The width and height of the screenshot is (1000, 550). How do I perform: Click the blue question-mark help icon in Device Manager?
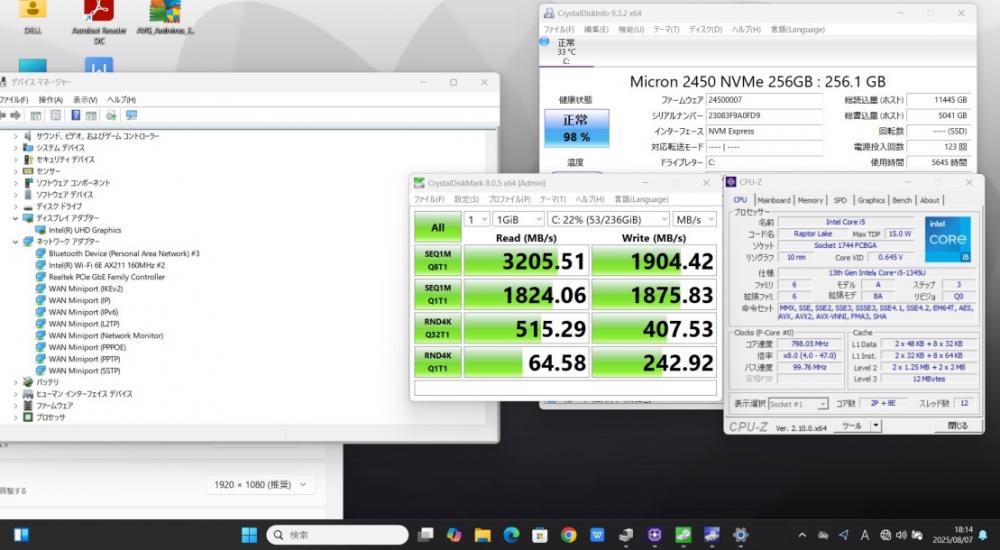click(x=76, y=115)
